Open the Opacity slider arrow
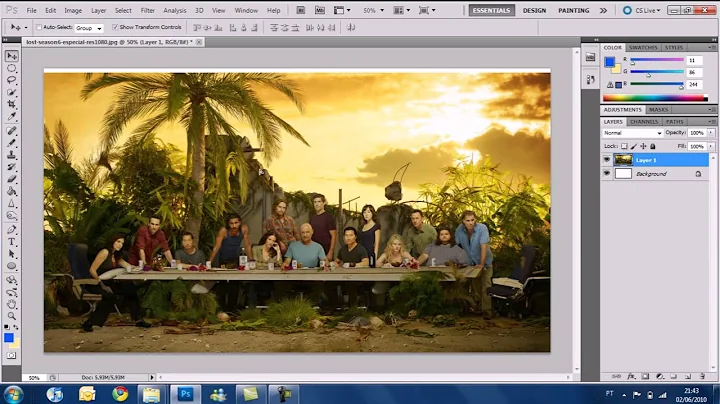 (711, 133)
